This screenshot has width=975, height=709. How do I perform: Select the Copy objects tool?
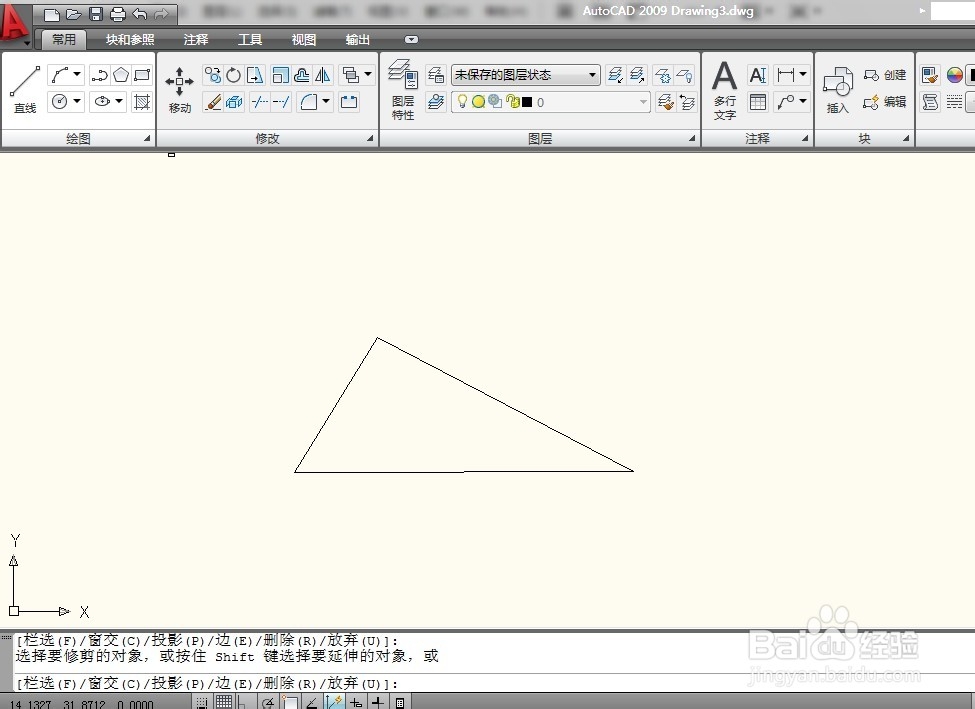pos(213,75)
